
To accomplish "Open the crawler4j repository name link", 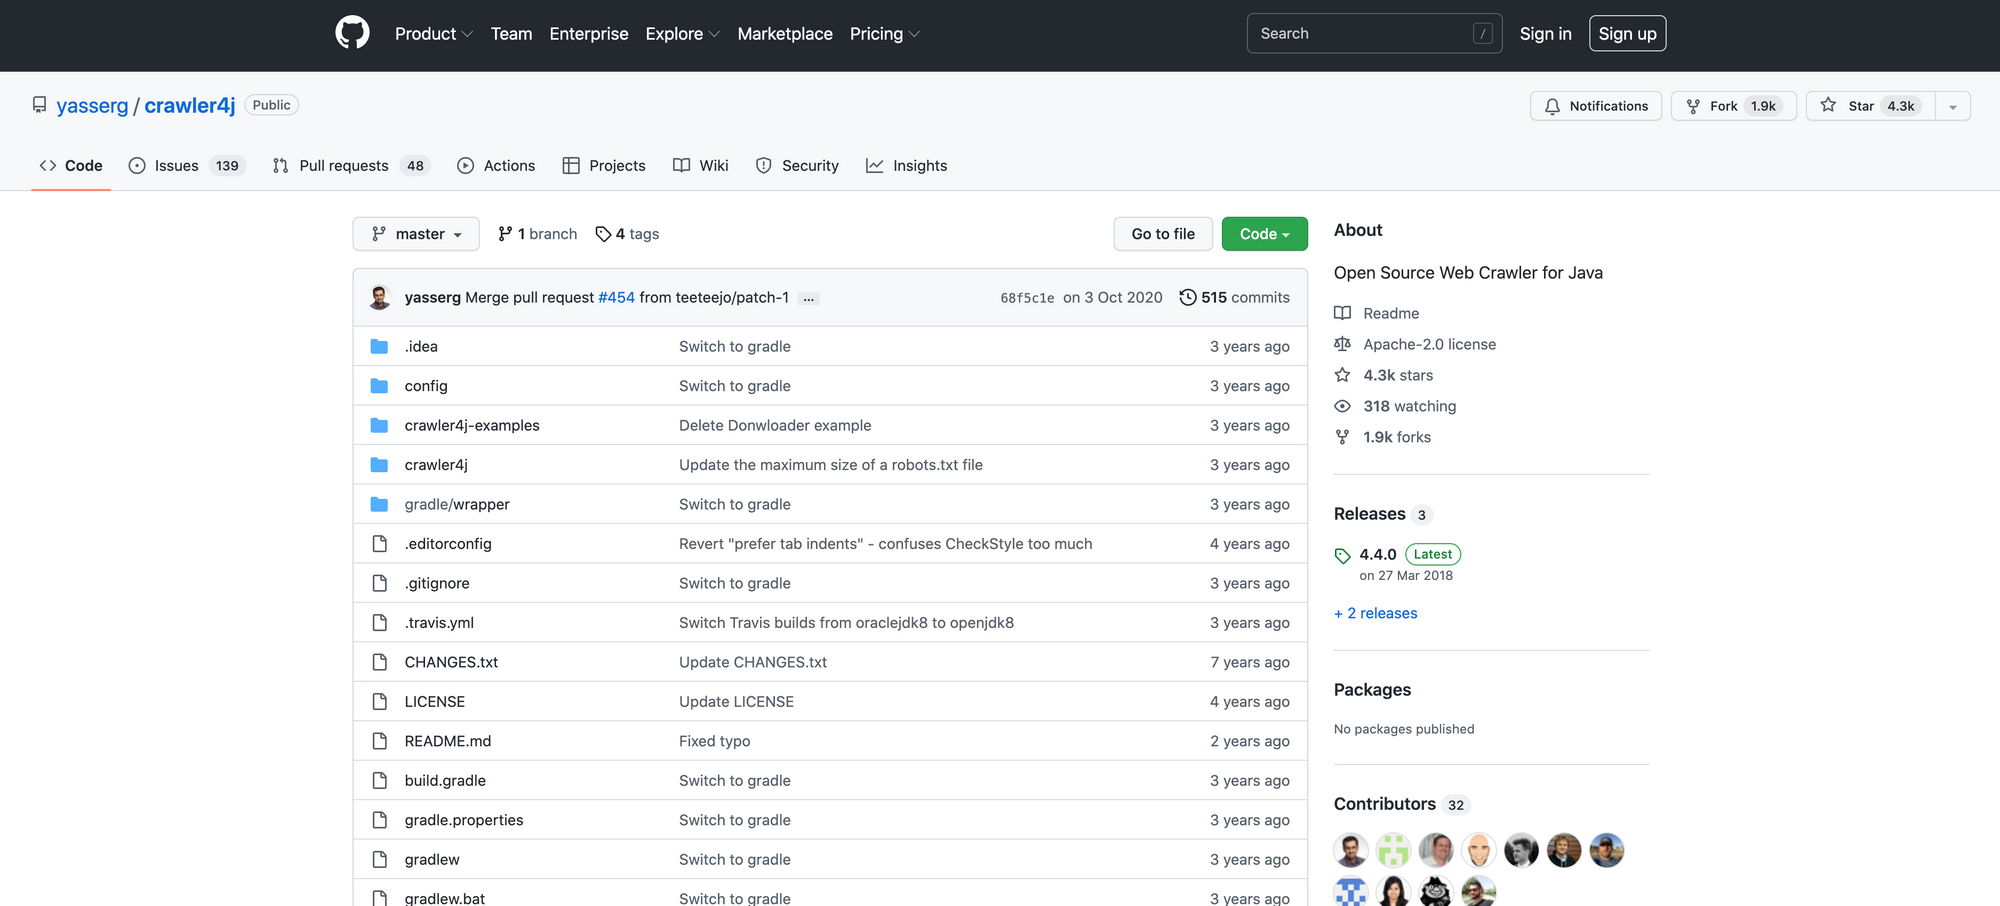I will (190, 105).
